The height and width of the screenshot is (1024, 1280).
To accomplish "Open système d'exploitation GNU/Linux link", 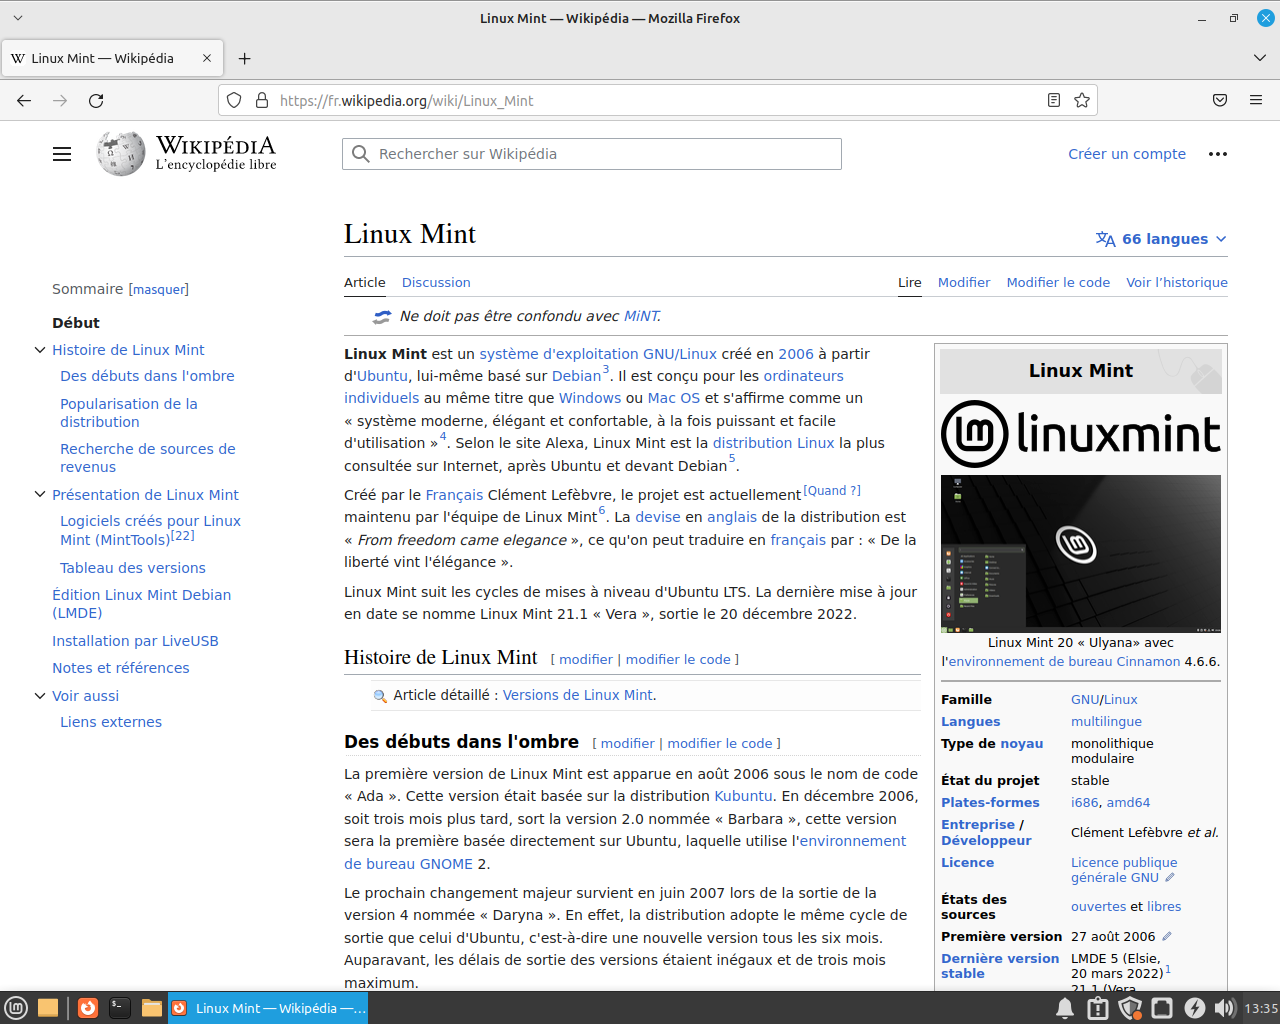I will tap(598, 354).
